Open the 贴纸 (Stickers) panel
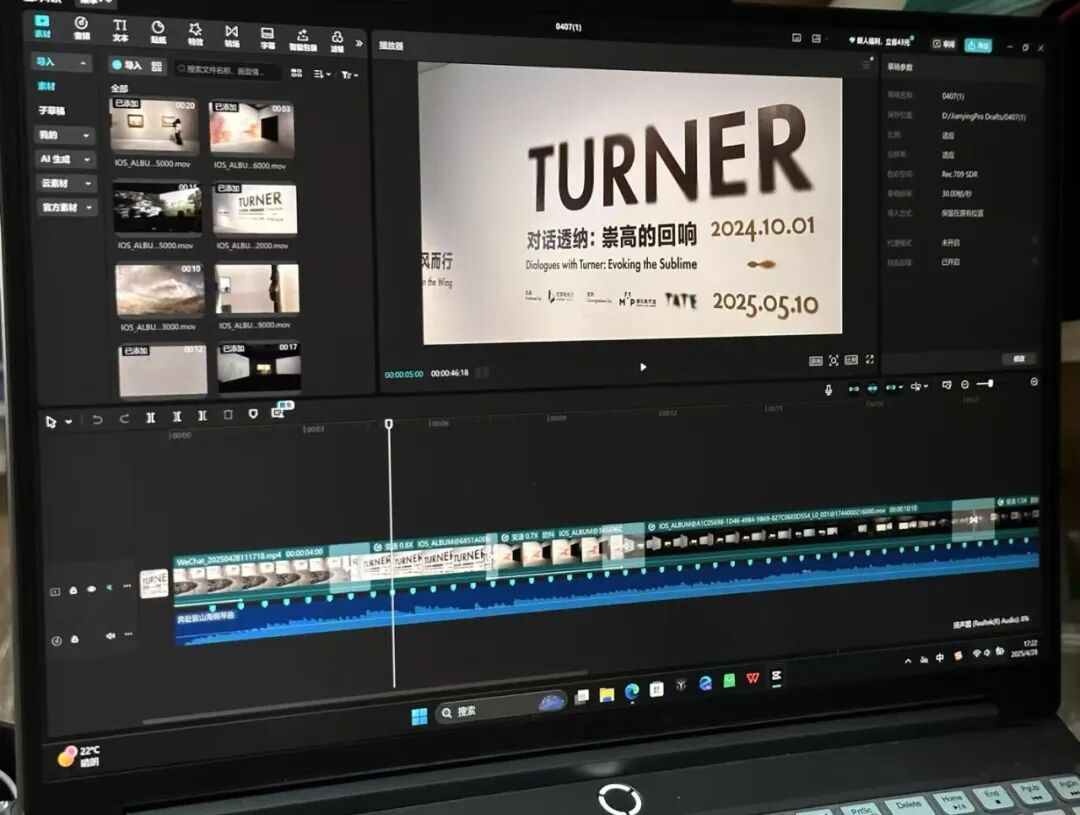This screenshot has width=1080, height=815. 158,32
